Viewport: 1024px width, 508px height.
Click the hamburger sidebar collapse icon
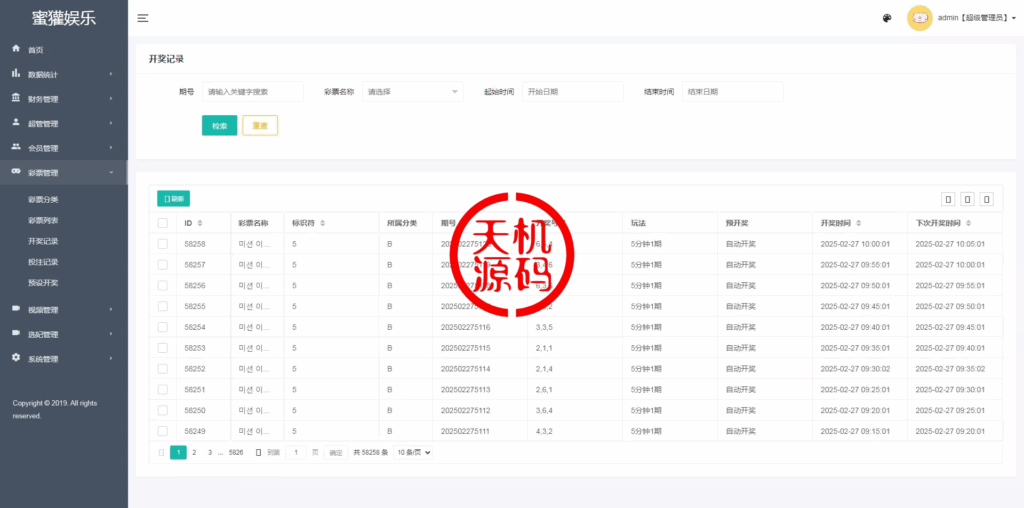click(143, 18)
